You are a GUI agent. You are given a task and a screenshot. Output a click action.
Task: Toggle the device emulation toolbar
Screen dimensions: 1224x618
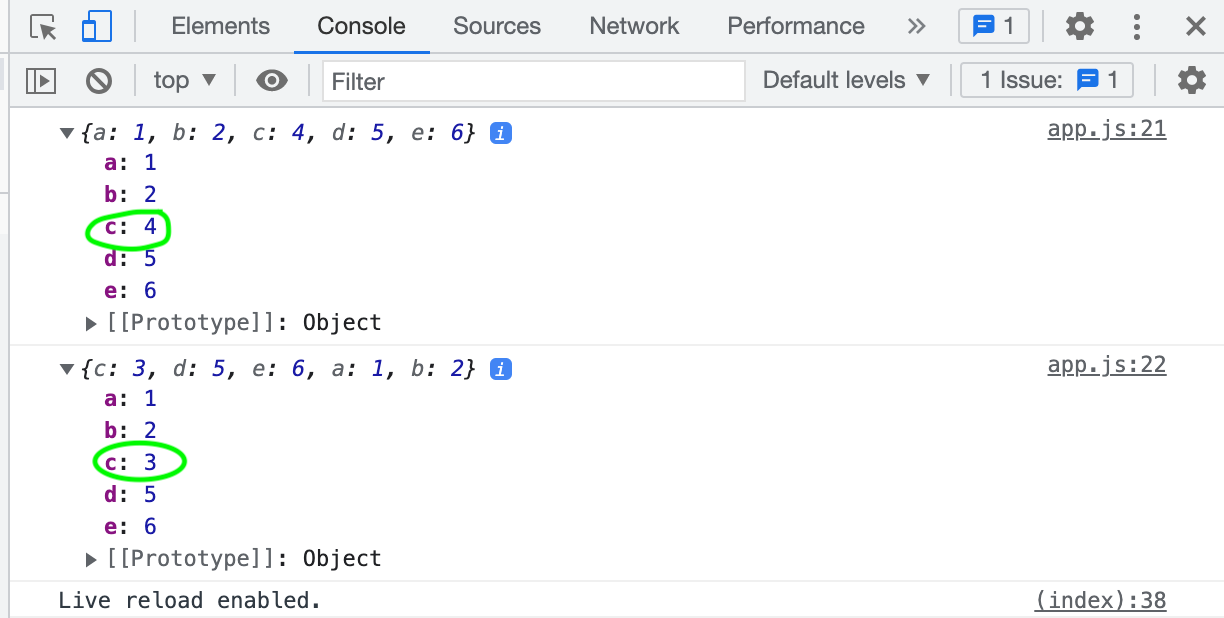[x=96, y=26]
